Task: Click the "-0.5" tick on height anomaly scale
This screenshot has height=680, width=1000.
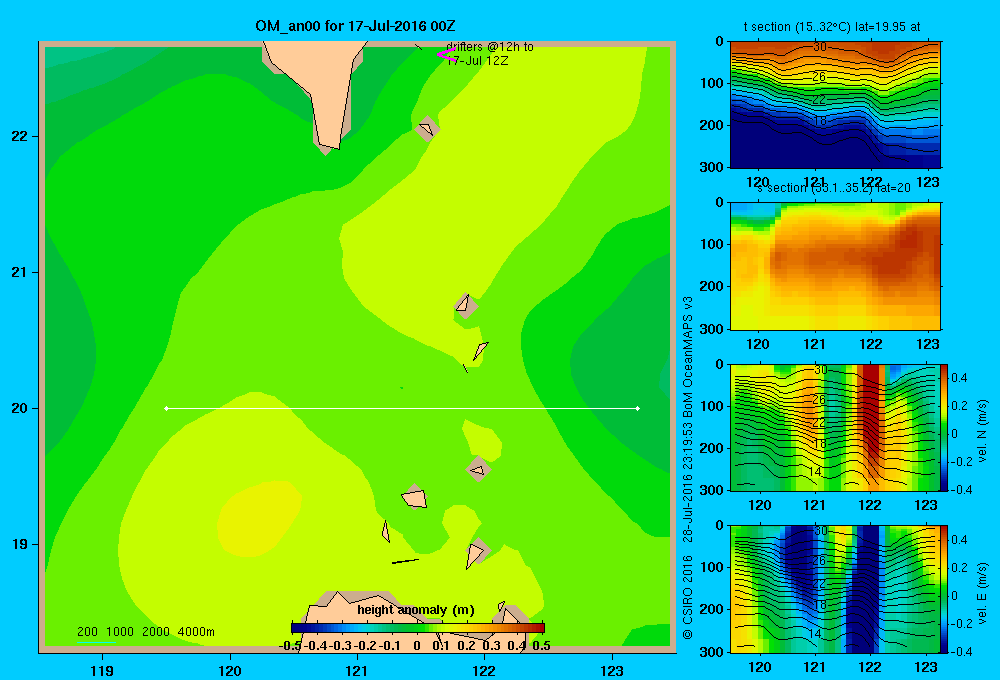Action: (290, 646)
